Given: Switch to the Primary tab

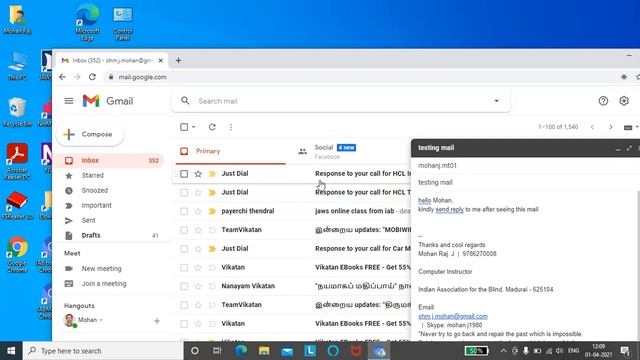Looking at the screenshot, I should click(231, 151).
